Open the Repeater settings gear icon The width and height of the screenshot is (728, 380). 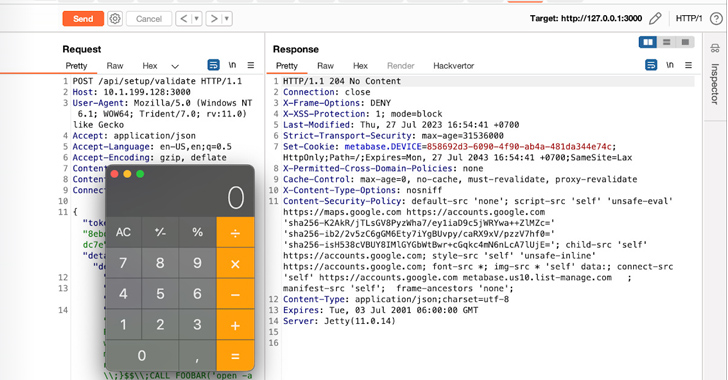(x=115, y=19)
